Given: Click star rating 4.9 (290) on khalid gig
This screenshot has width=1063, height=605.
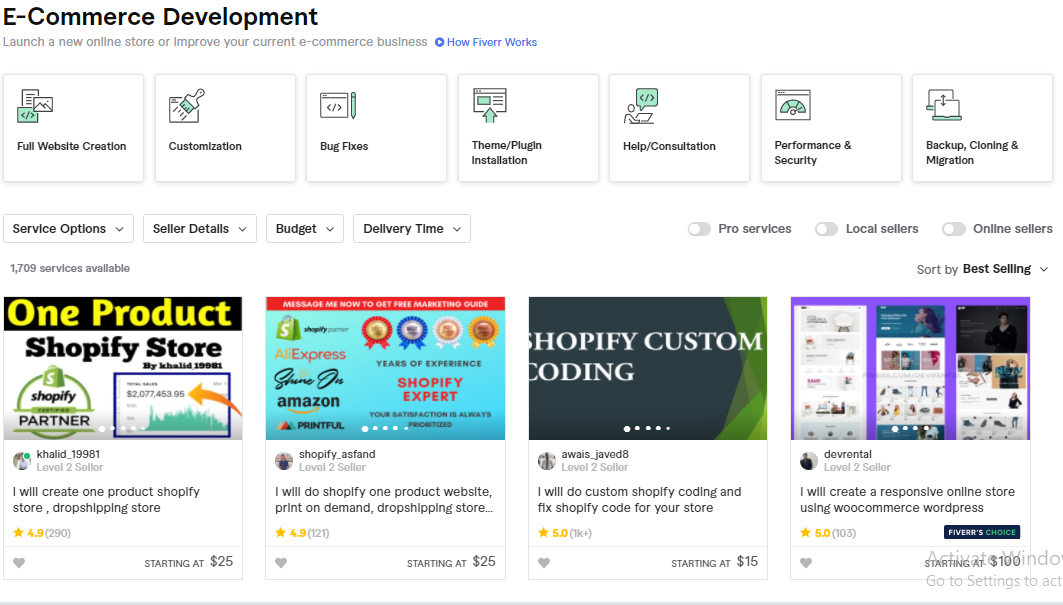Looking at the screenshot, I should point(41,533).
